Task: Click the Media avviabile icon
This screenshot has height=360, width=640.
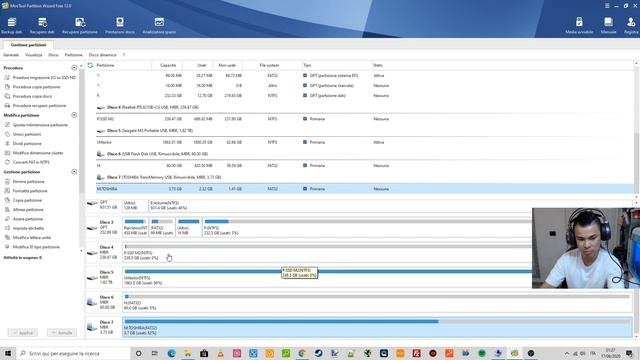Action: click(x=579, y=25)
